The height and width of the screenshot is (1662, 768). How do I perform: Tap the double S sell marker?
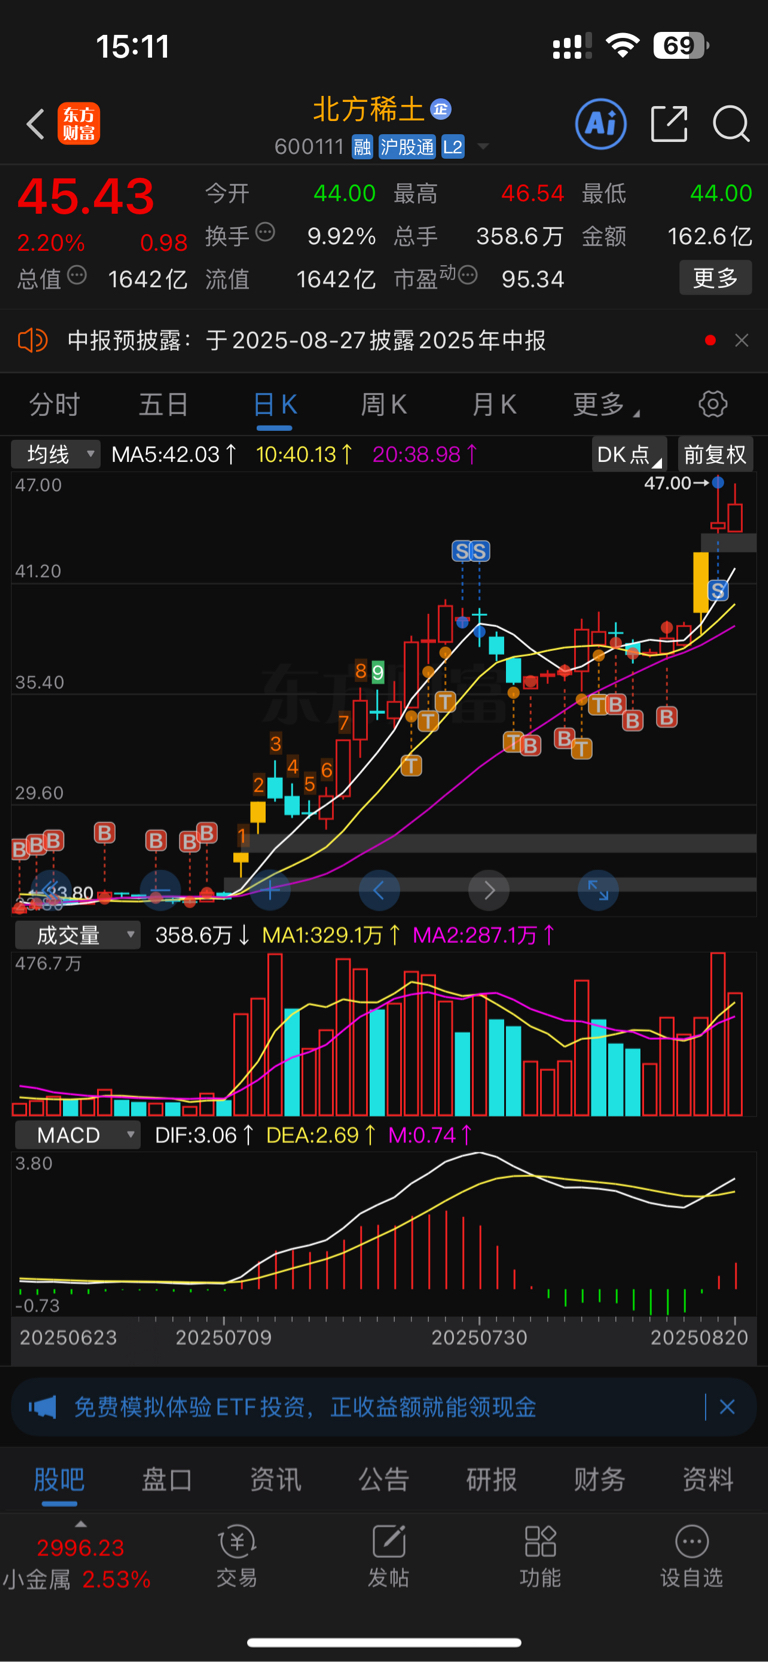click(x=470, y=551)
